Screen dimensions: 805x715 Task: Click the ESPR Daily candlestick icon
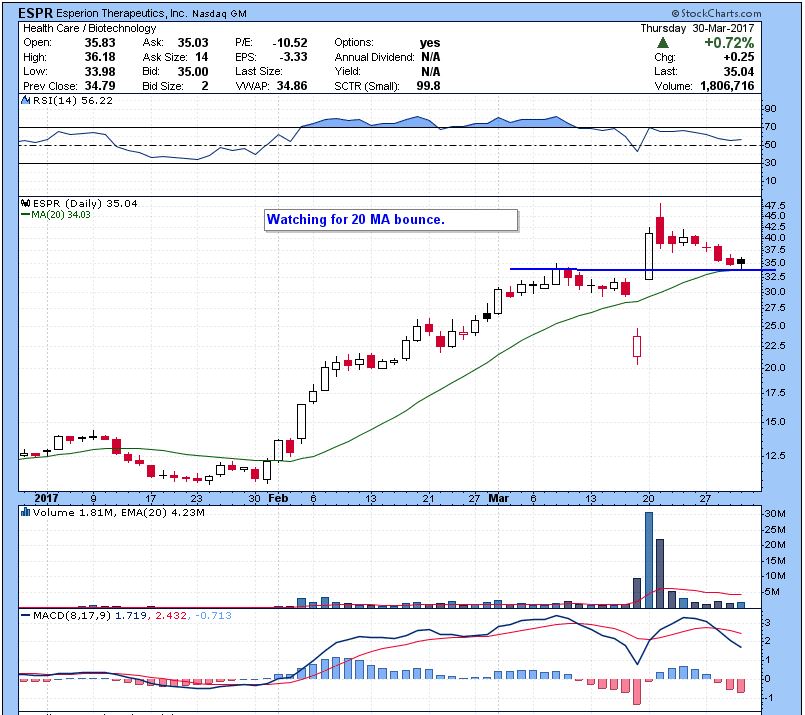coord(25,203)
